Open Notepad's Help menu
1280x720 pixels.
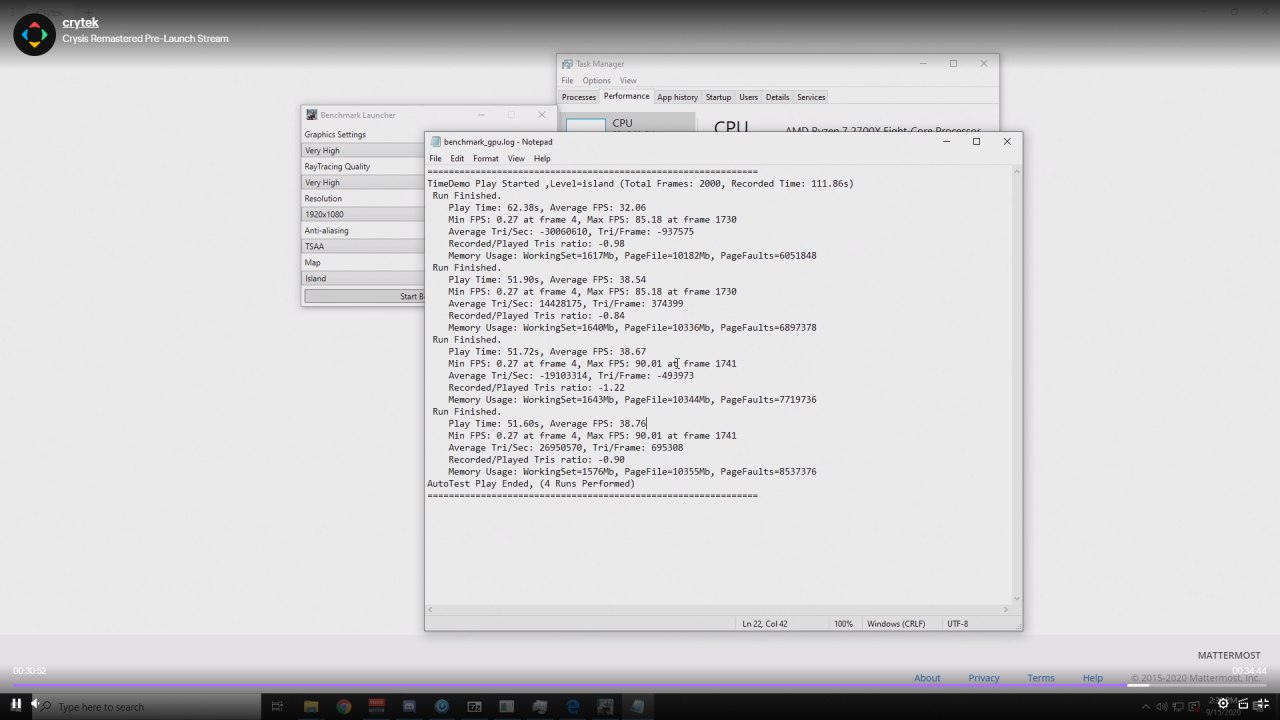(542, 158)
